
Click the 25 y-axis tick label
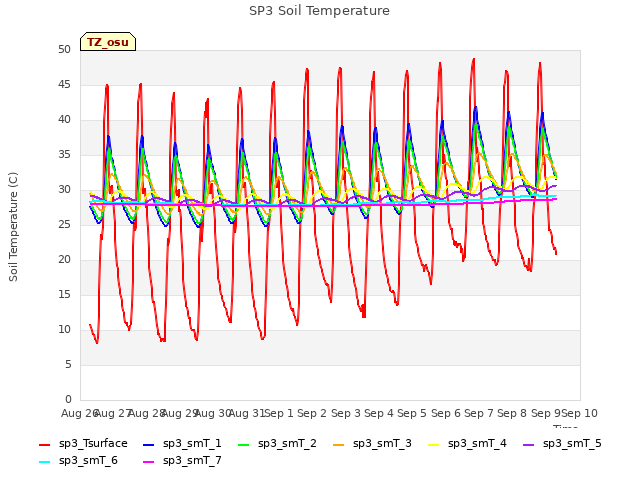64,224
